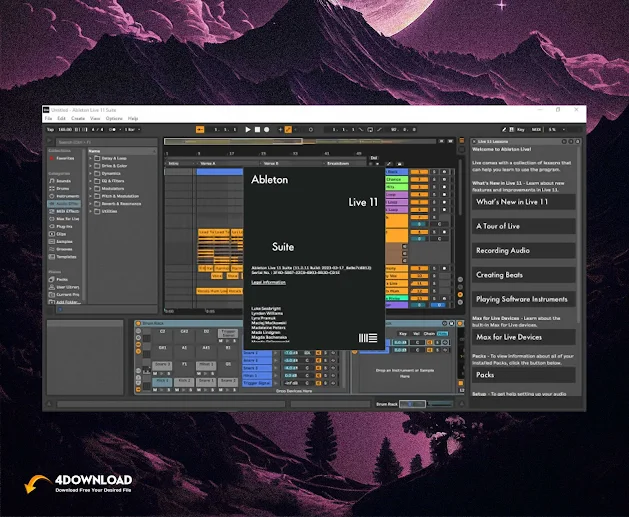Open the Help menu
This screenshot has width=629, height=517.
click(133, 118)
